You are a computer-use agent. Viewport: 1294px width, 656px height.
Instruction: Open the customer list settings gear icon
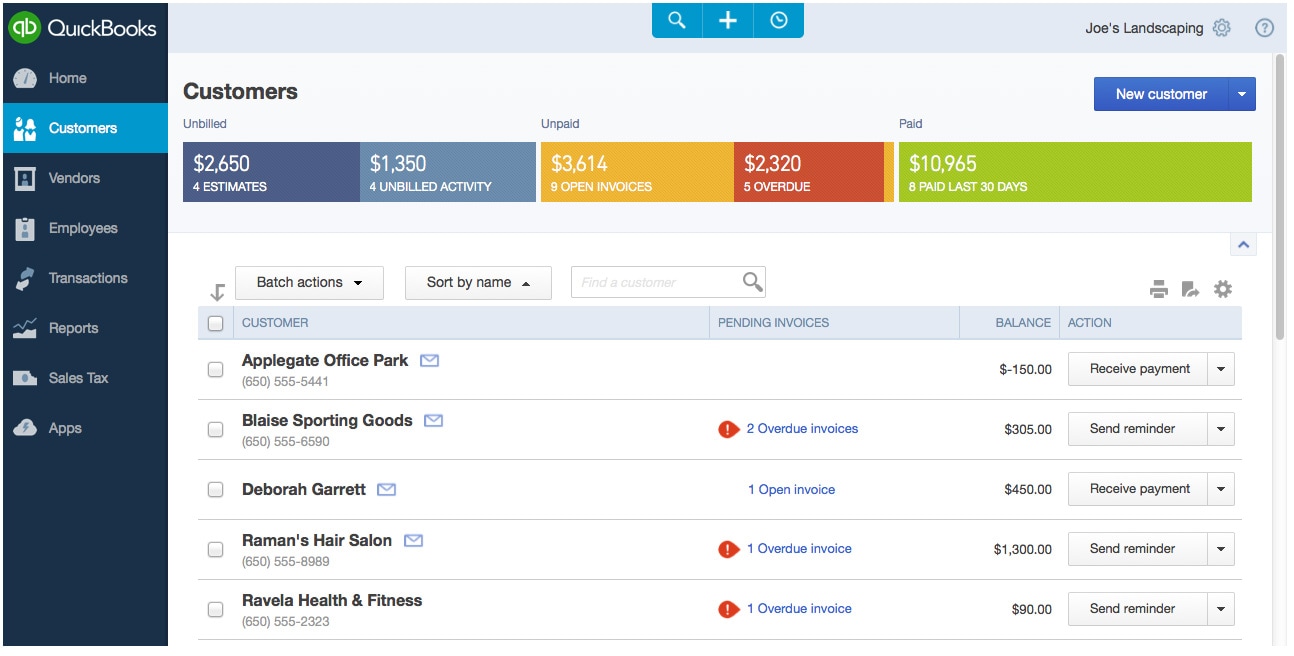1225,289
